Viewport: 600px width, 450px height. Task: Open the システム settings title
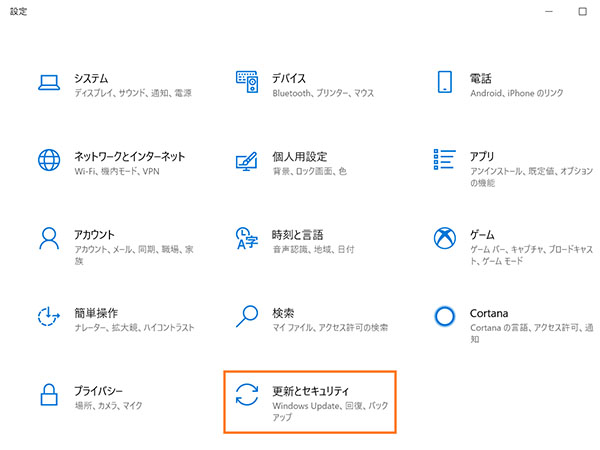[91, 78]
